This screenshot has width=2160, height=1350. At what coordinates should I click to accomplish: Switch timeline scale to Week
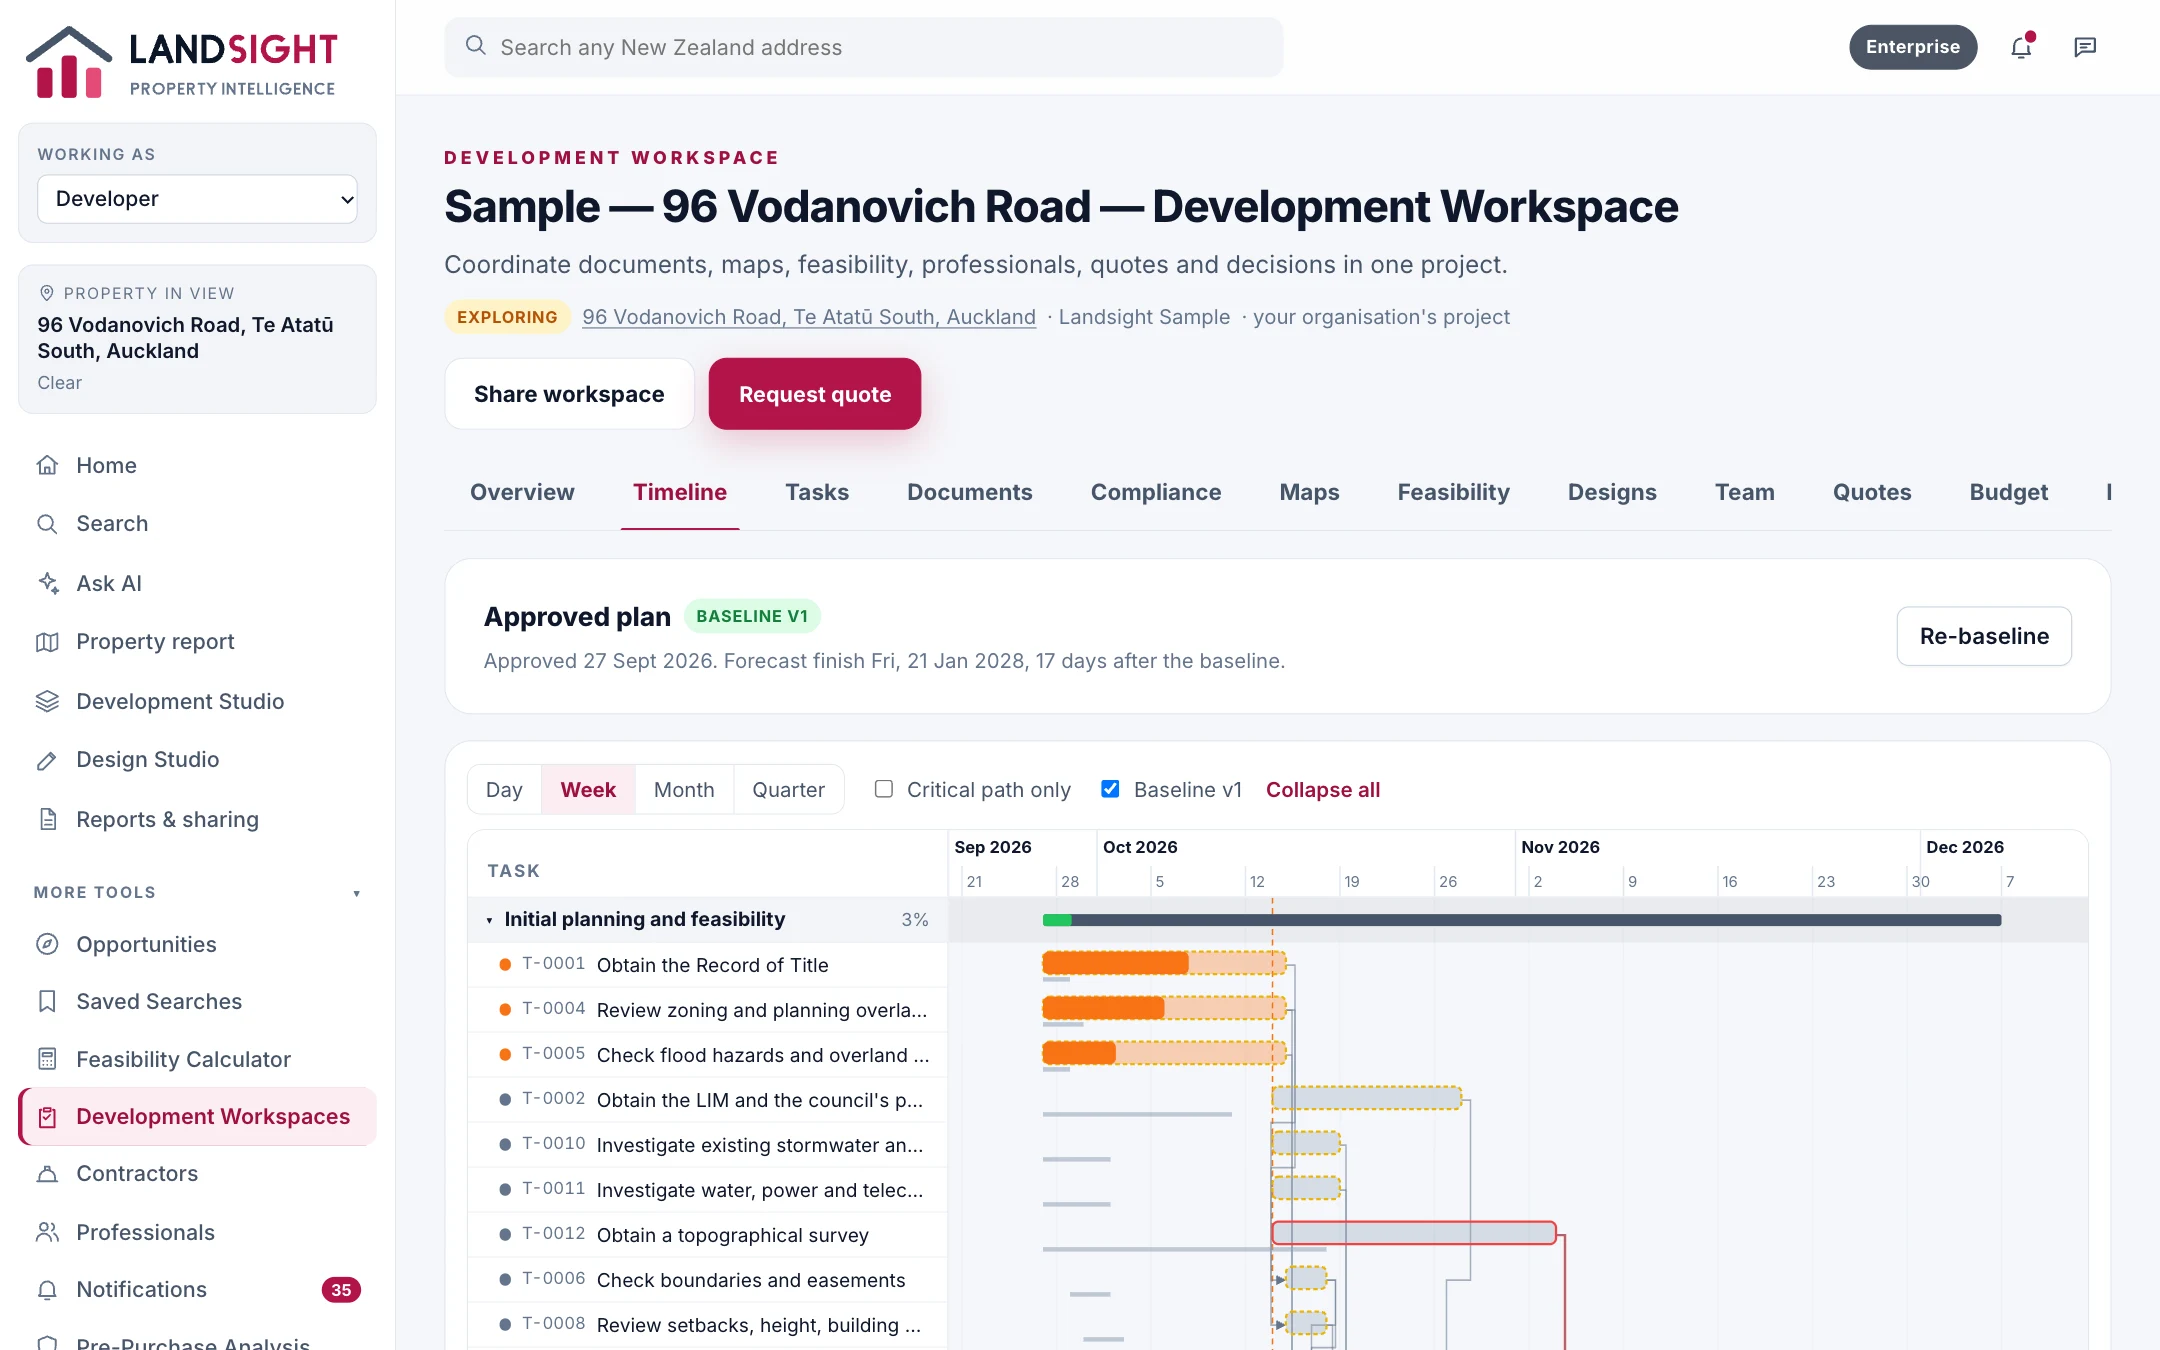pyautogui.click(x=588, y=790)
